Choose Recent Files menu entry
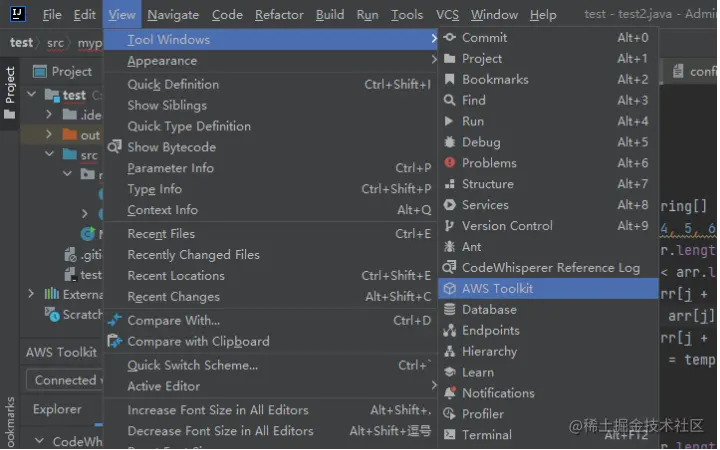720x450 pixels. 270,234
